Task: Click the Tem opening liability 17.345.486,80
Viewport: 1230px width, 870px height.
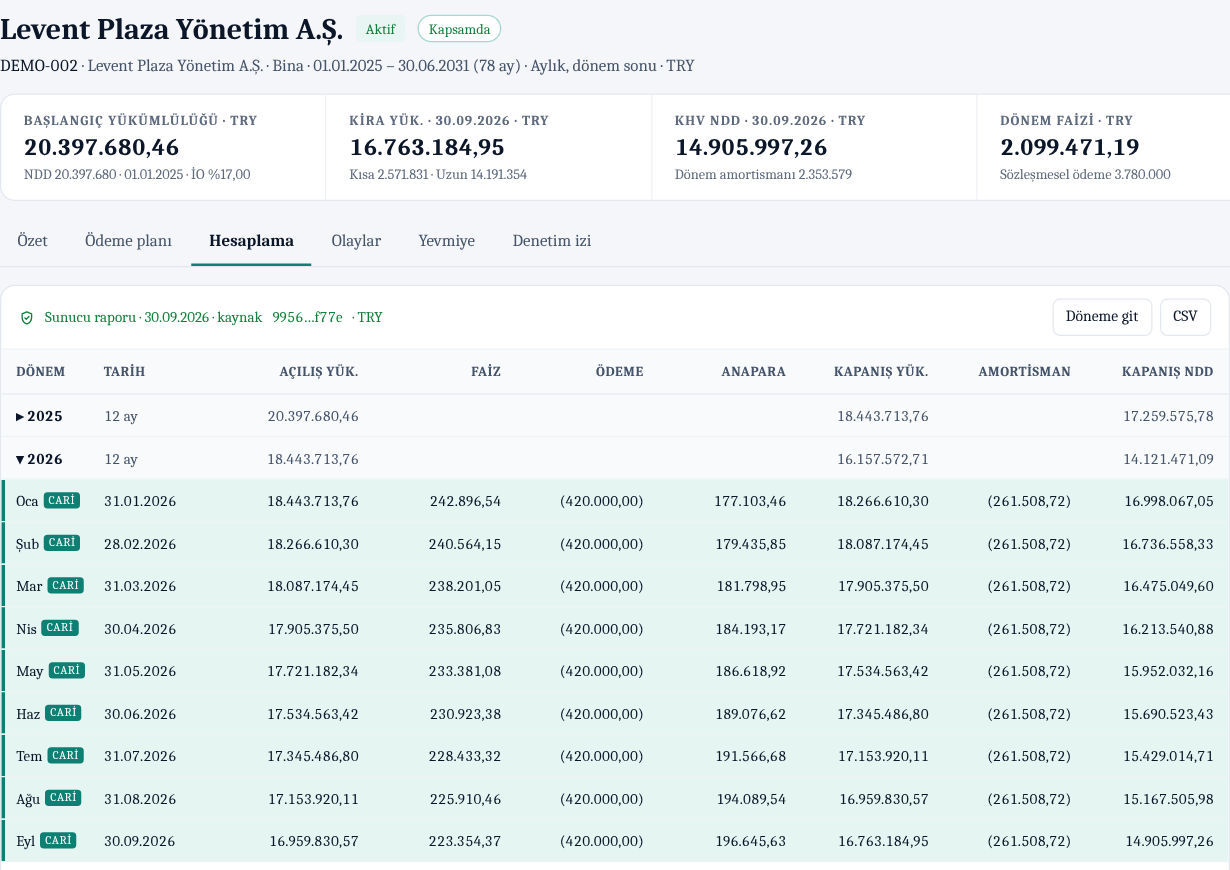Action: tap(313, 756)
